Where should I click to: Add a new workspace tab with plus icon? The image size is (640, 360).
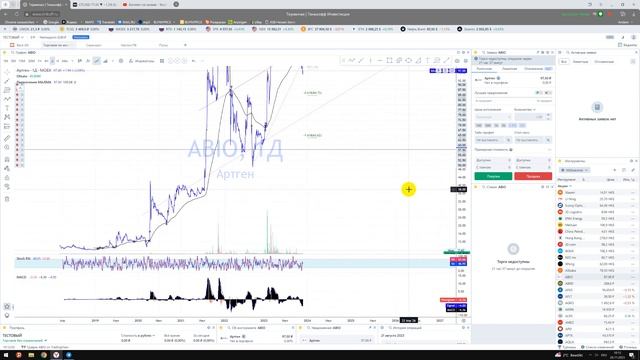pyautogui.click(x=185, y=45)
